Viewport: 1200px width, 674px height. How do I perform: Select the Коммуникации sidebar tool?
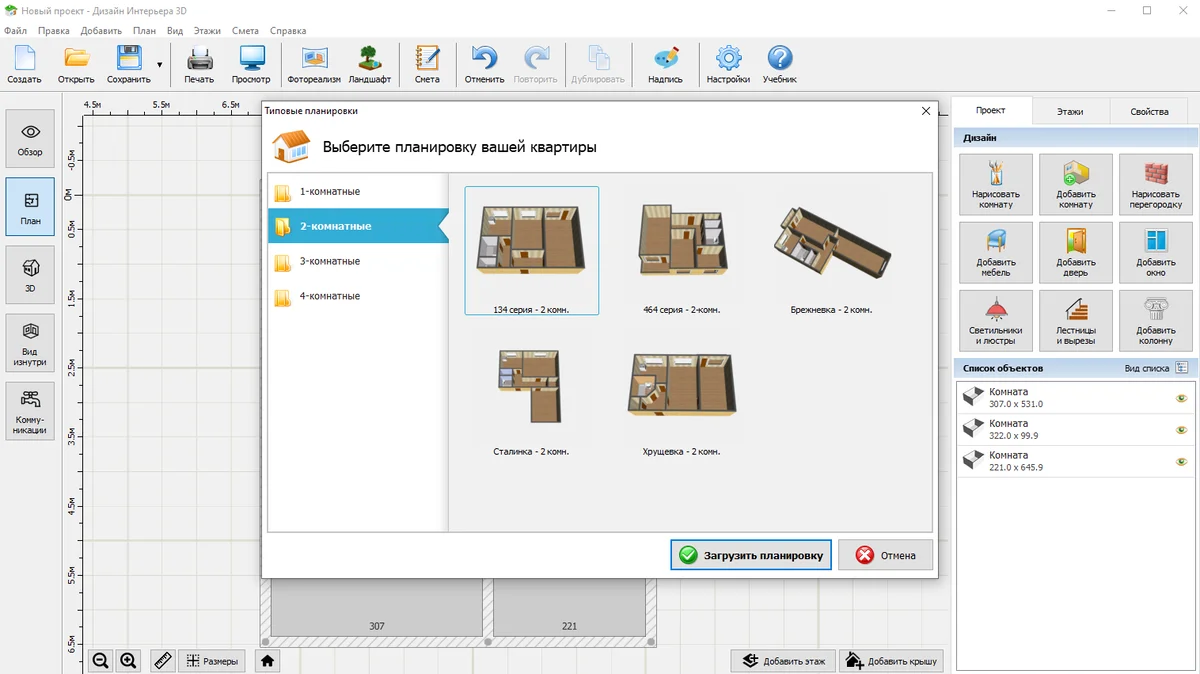point(30,410)
